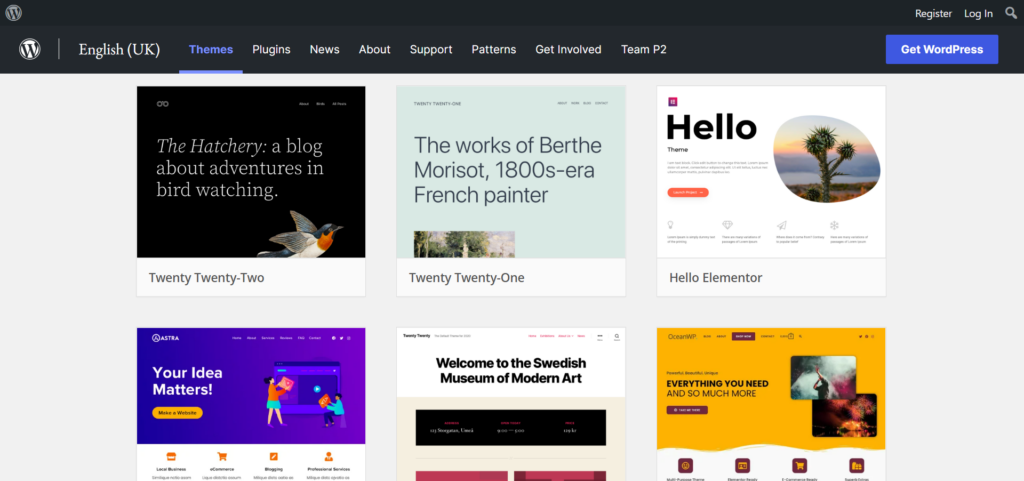The image size is (1024, 481).
Task: Open the Twenty Twenty Swedish Museum preview
Action: 511,404
